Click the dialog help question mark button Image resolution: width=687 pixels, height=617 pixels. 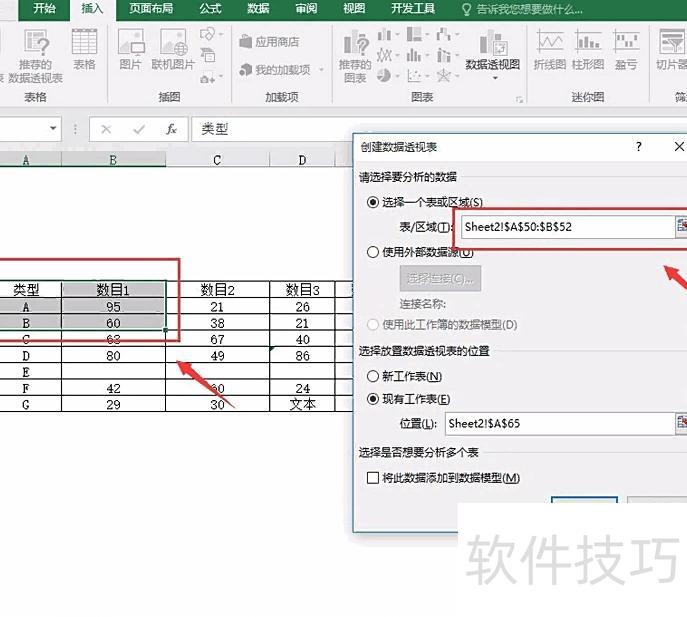point(639,147)
